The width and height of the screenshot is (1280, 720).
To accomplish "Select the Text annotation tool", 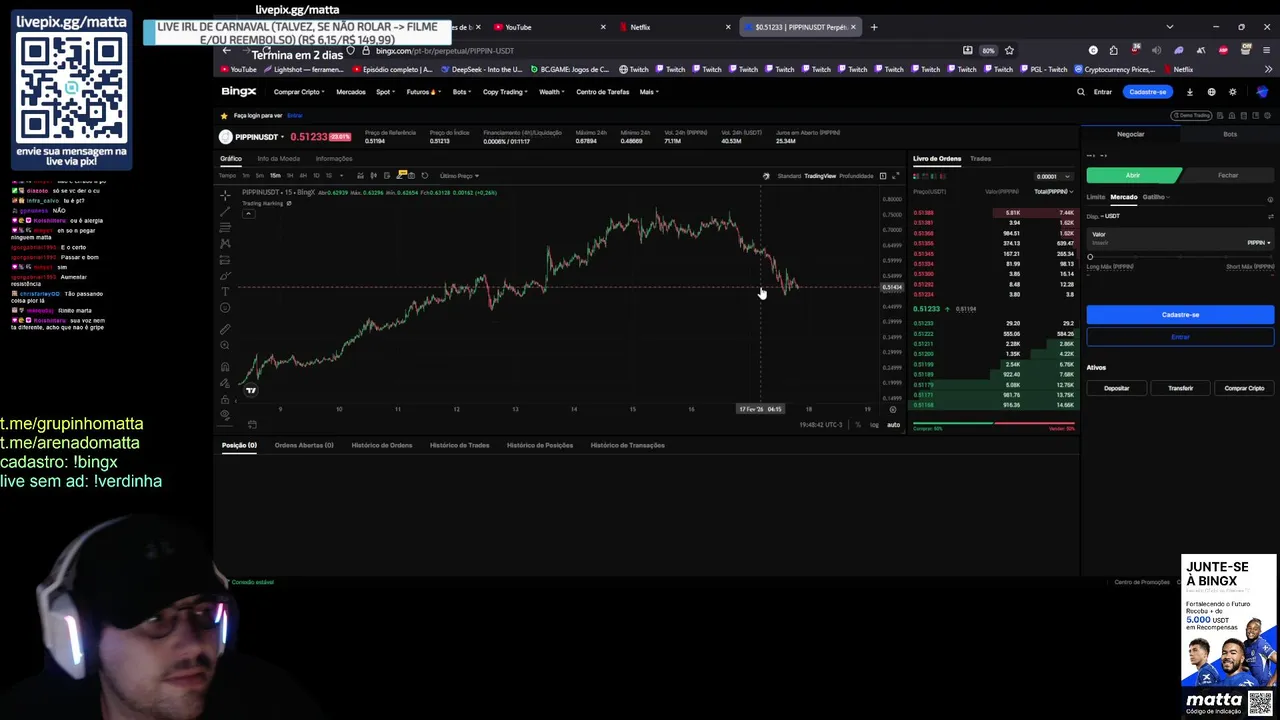I will 225,292.
